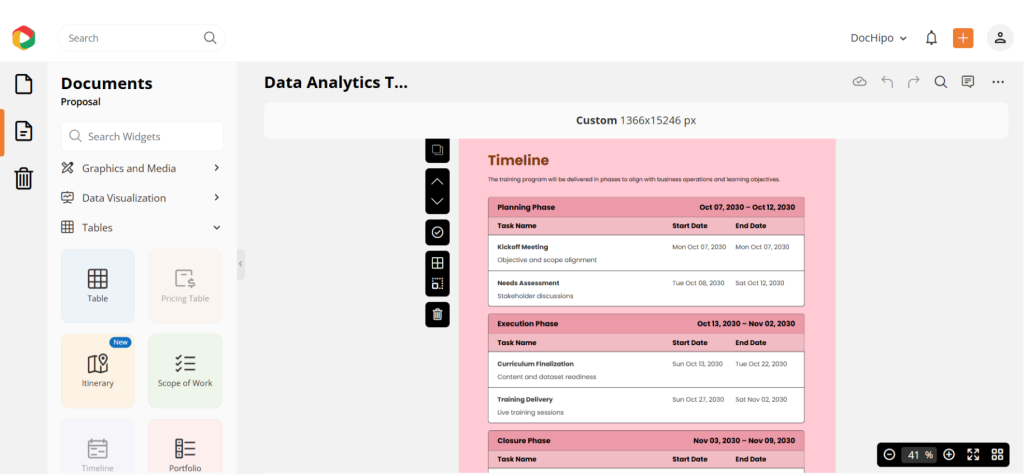The image size is (1024, 476).
Task: Select the Itinerary widget
Action: click(x=97, y=370)
